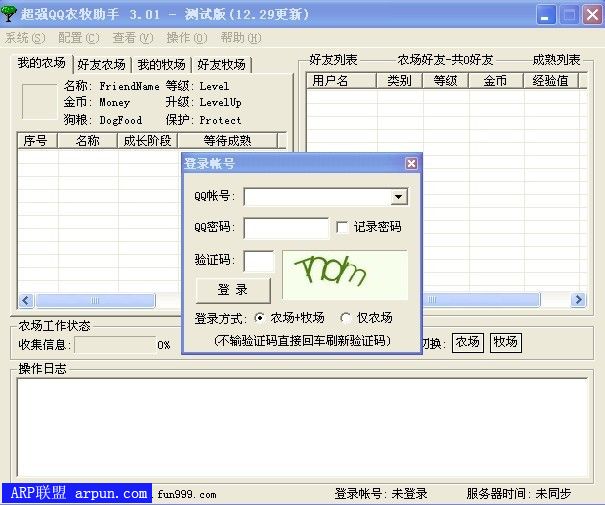Click the 服务器时间: 未同步 status text
The width and height of the screenshot is (605, 505).
pos(519,494)
